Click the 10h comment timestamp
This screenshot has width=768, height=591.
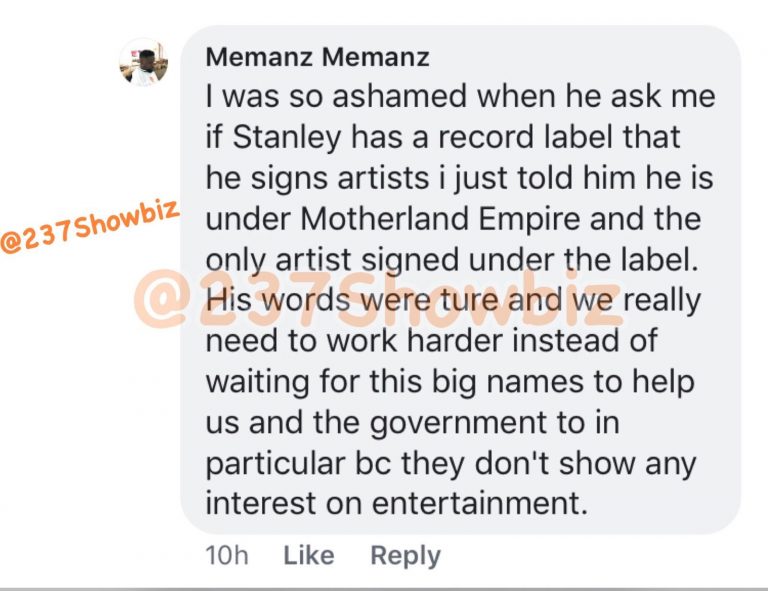click(226, 555)
